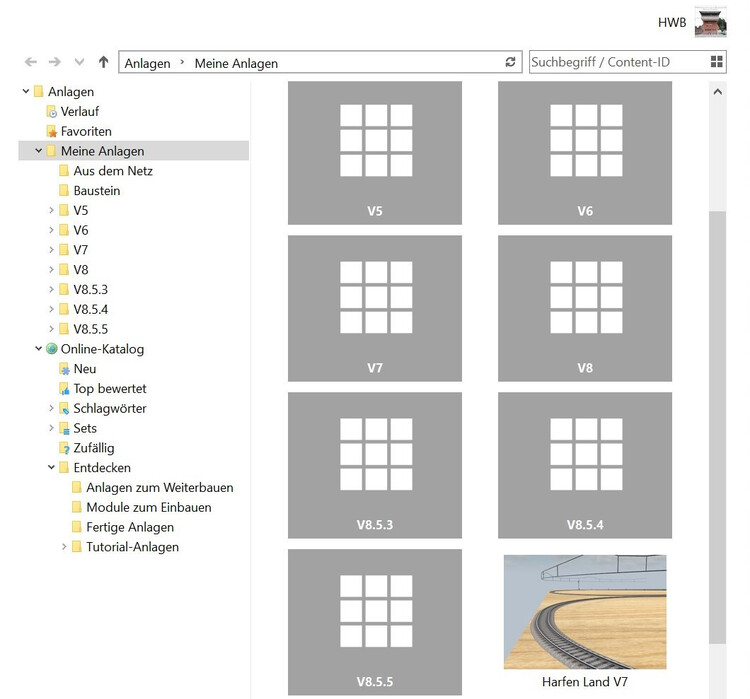Open Module zum Einbauen
This screenshot has width=750, height=699.
point(149,508)
